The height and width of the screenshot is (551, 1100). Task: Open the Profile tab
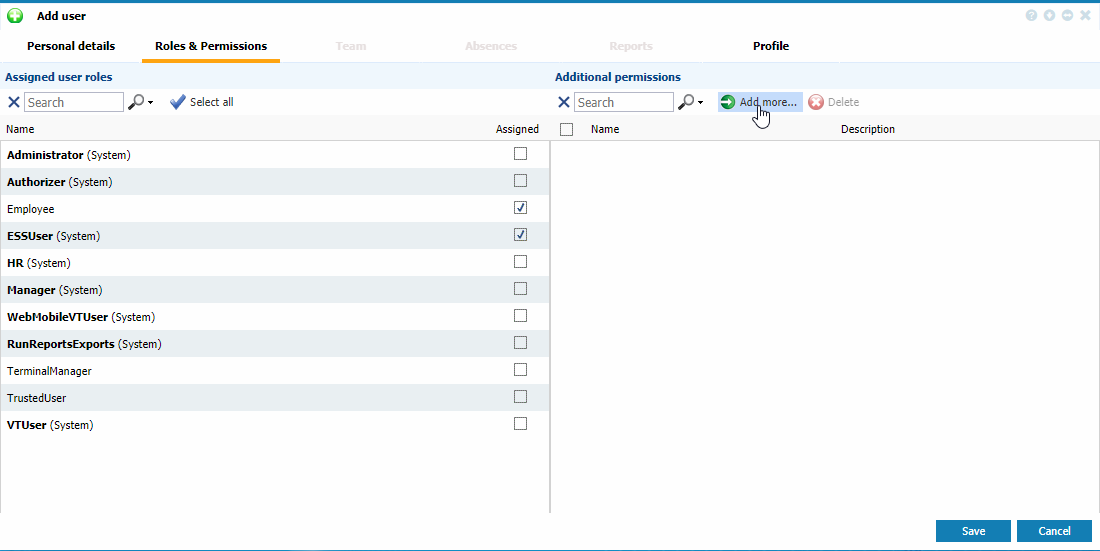(771, 46)
